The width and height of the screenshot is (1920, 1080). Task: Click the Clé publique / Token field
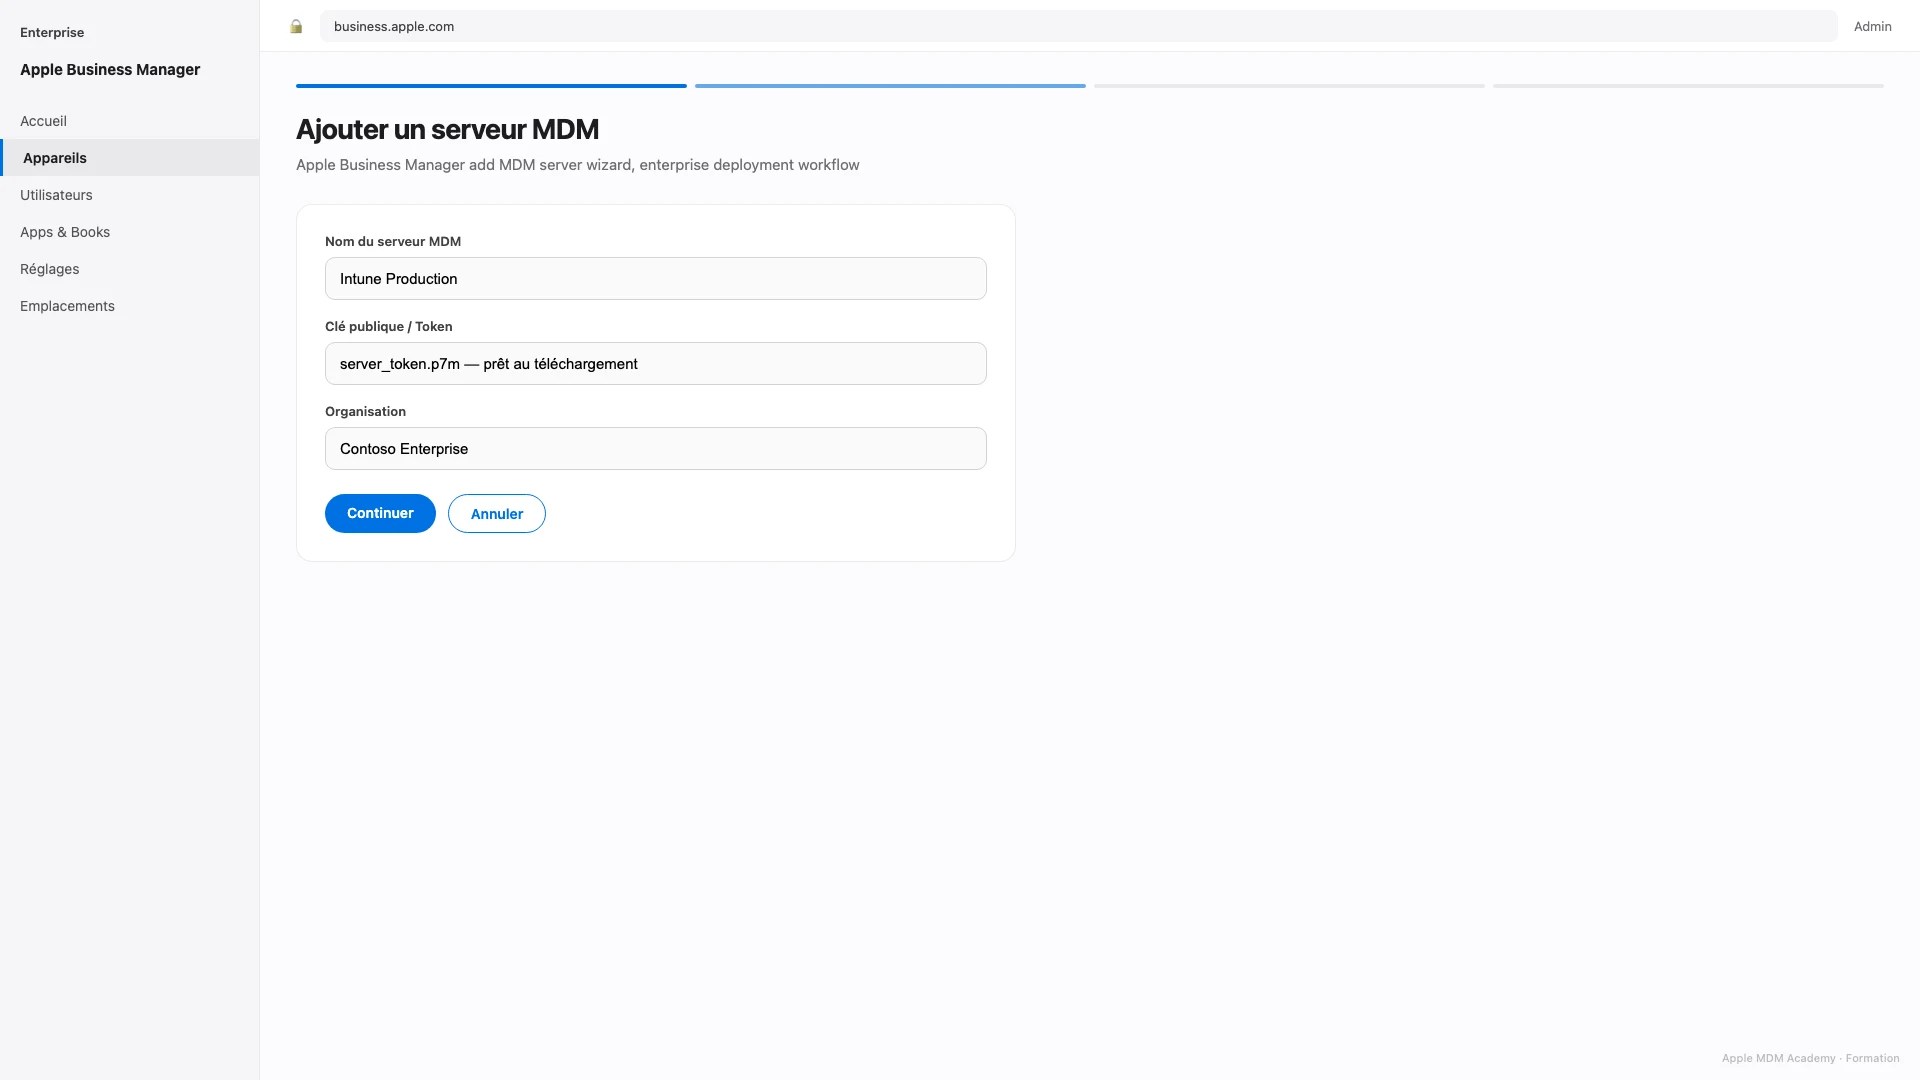tap(656, 364)
